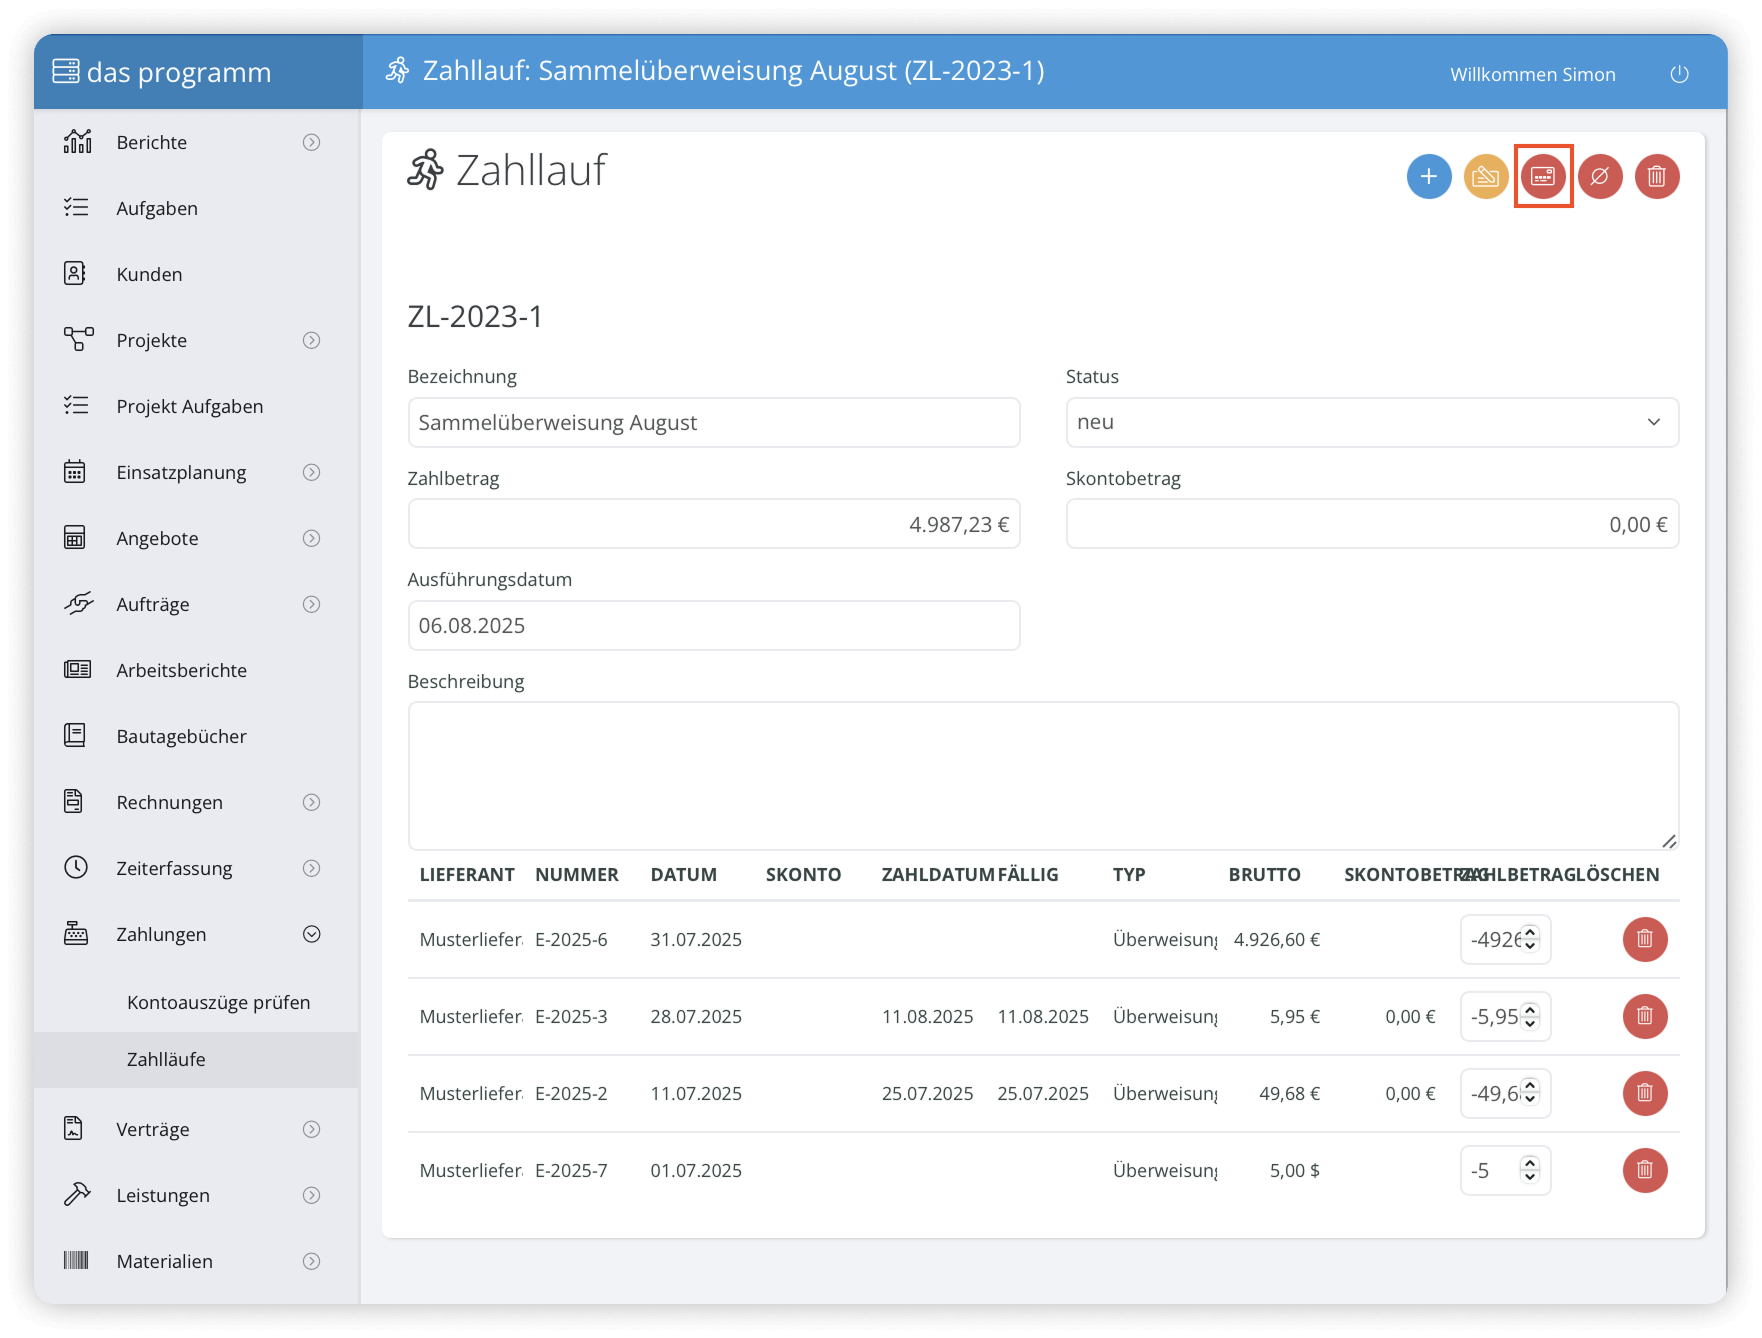Open the Arbeitsberichte menu entry
This screenshot has width=1762, height=1338.
click(x=181, y=670)
